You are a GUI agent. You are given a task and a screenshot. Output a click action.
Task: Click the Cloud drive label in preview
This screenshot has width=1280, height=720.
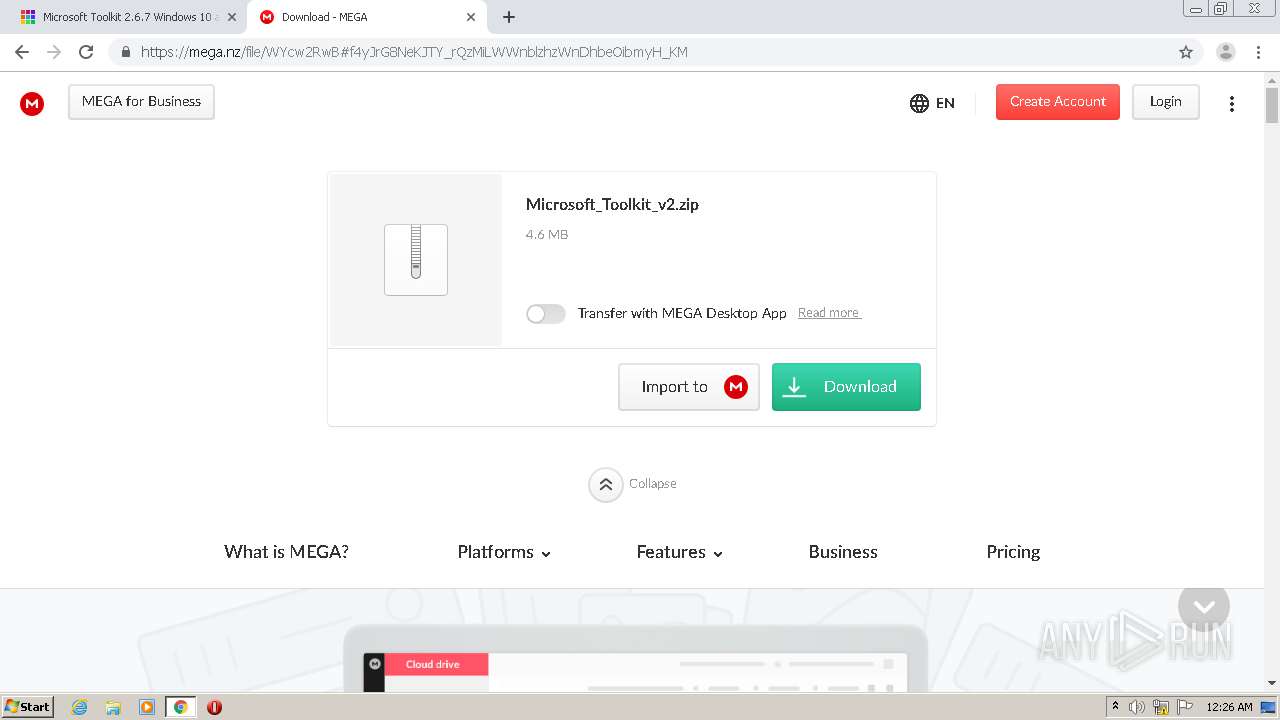tap(433, 664)
